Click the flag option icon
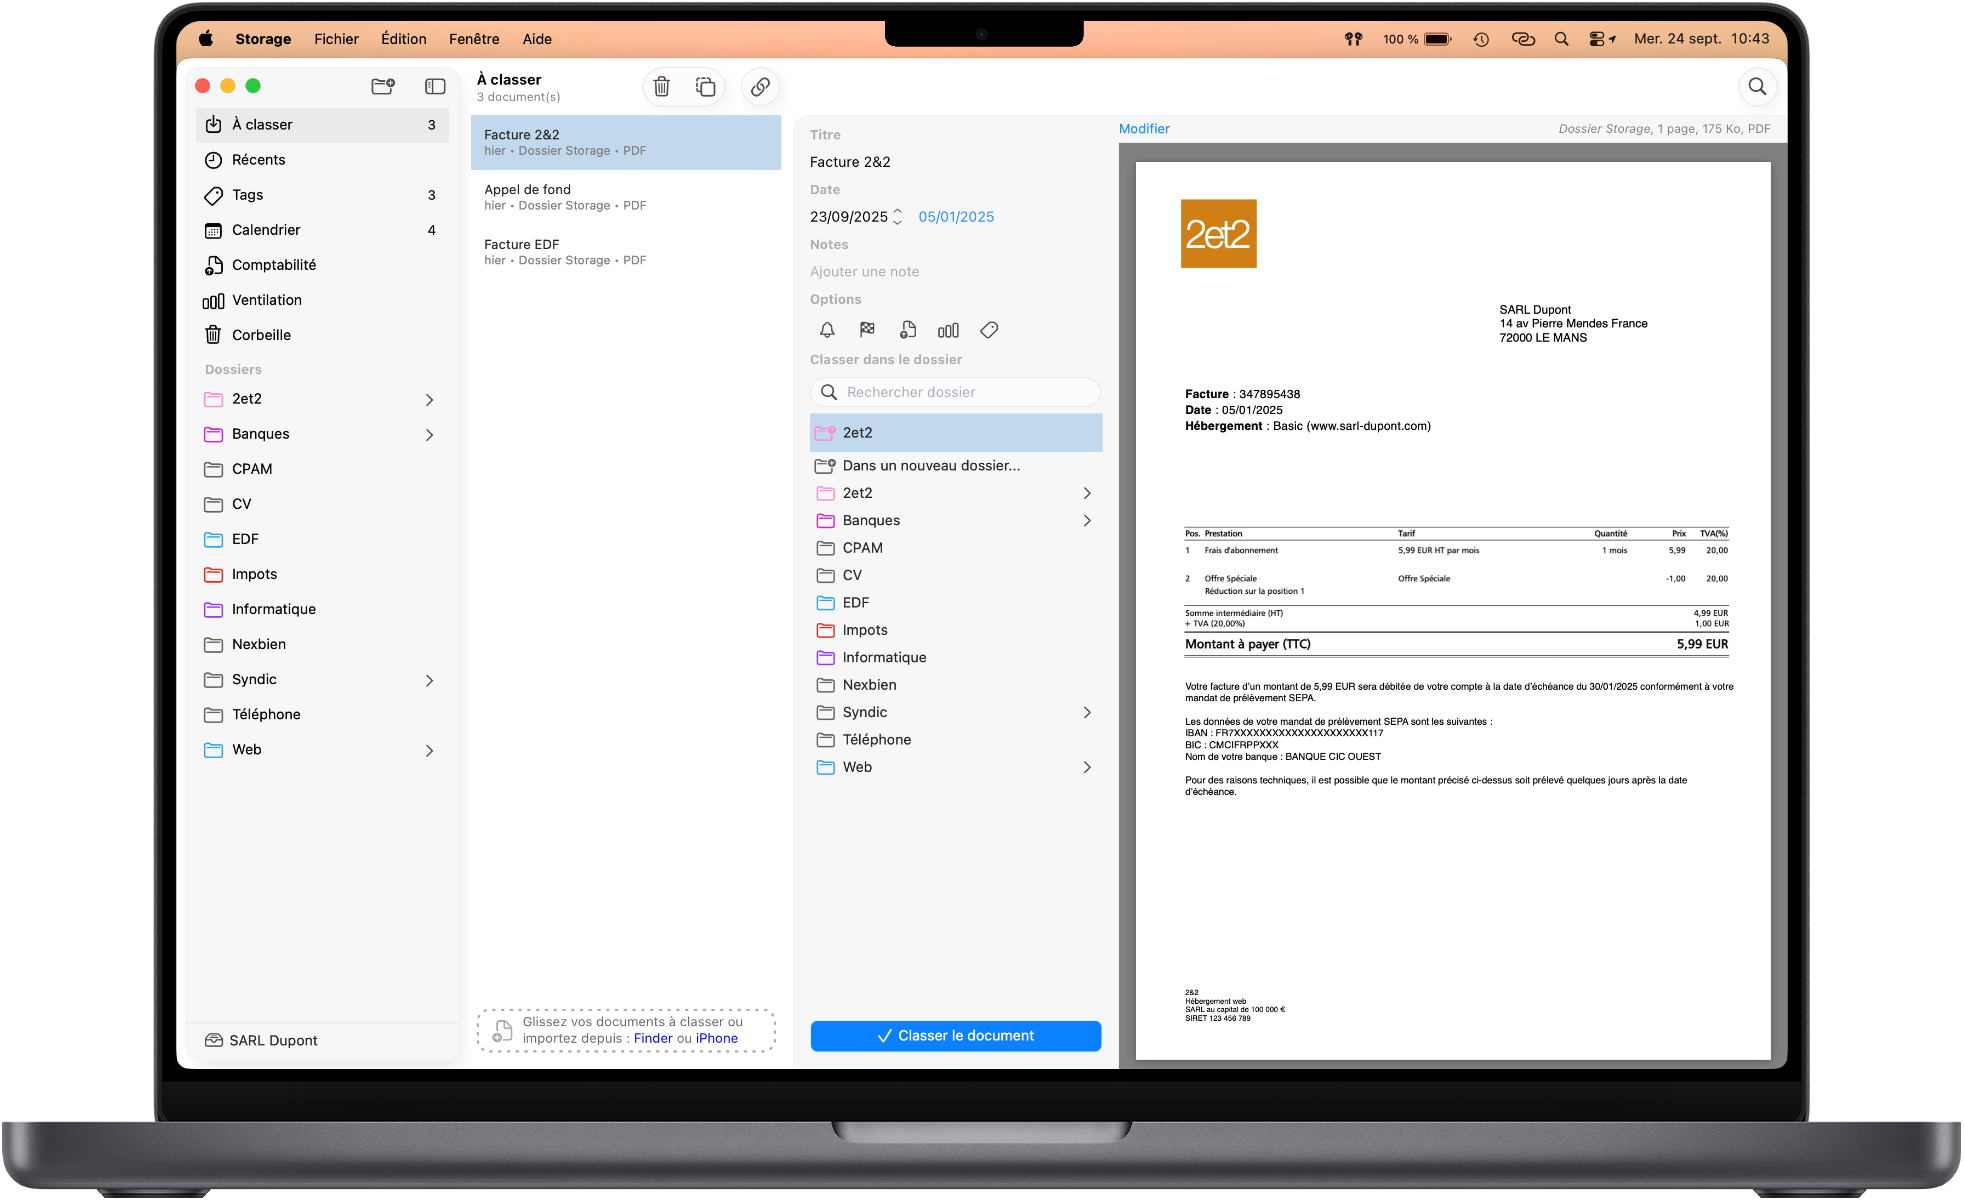The image size is (1964, 1200). (x=867, y=330)
